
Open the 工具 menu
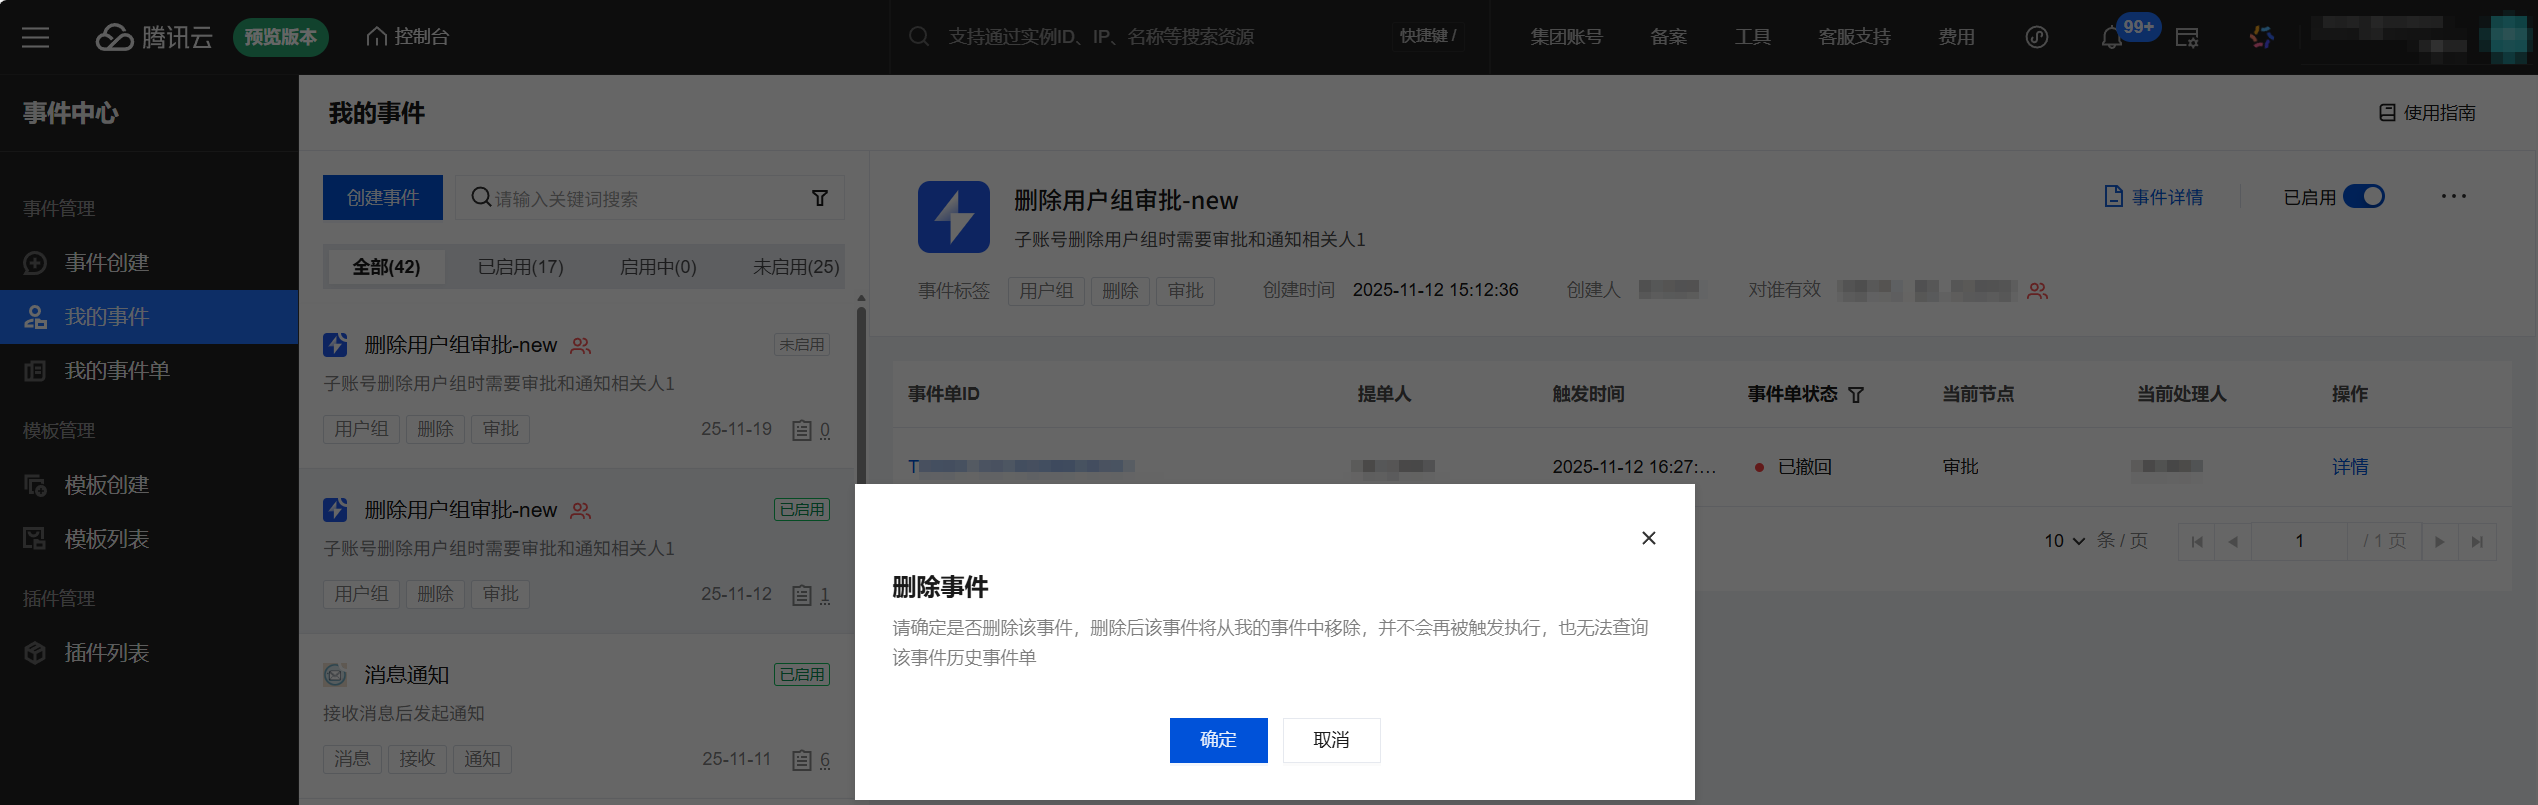[1752, 37]
